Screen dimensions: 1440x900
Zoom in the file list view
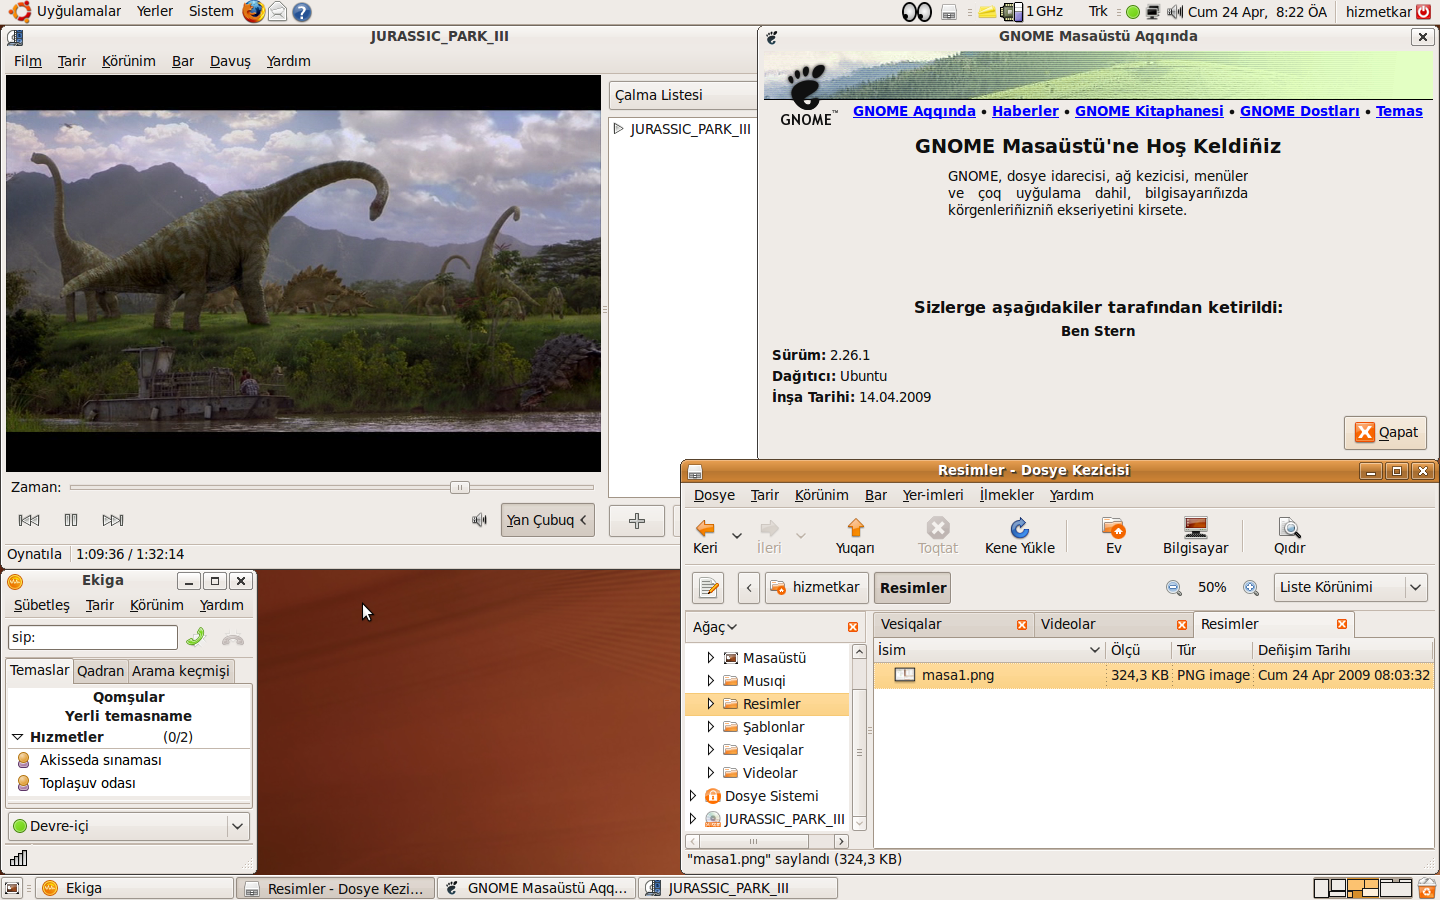click(1251, 588)
